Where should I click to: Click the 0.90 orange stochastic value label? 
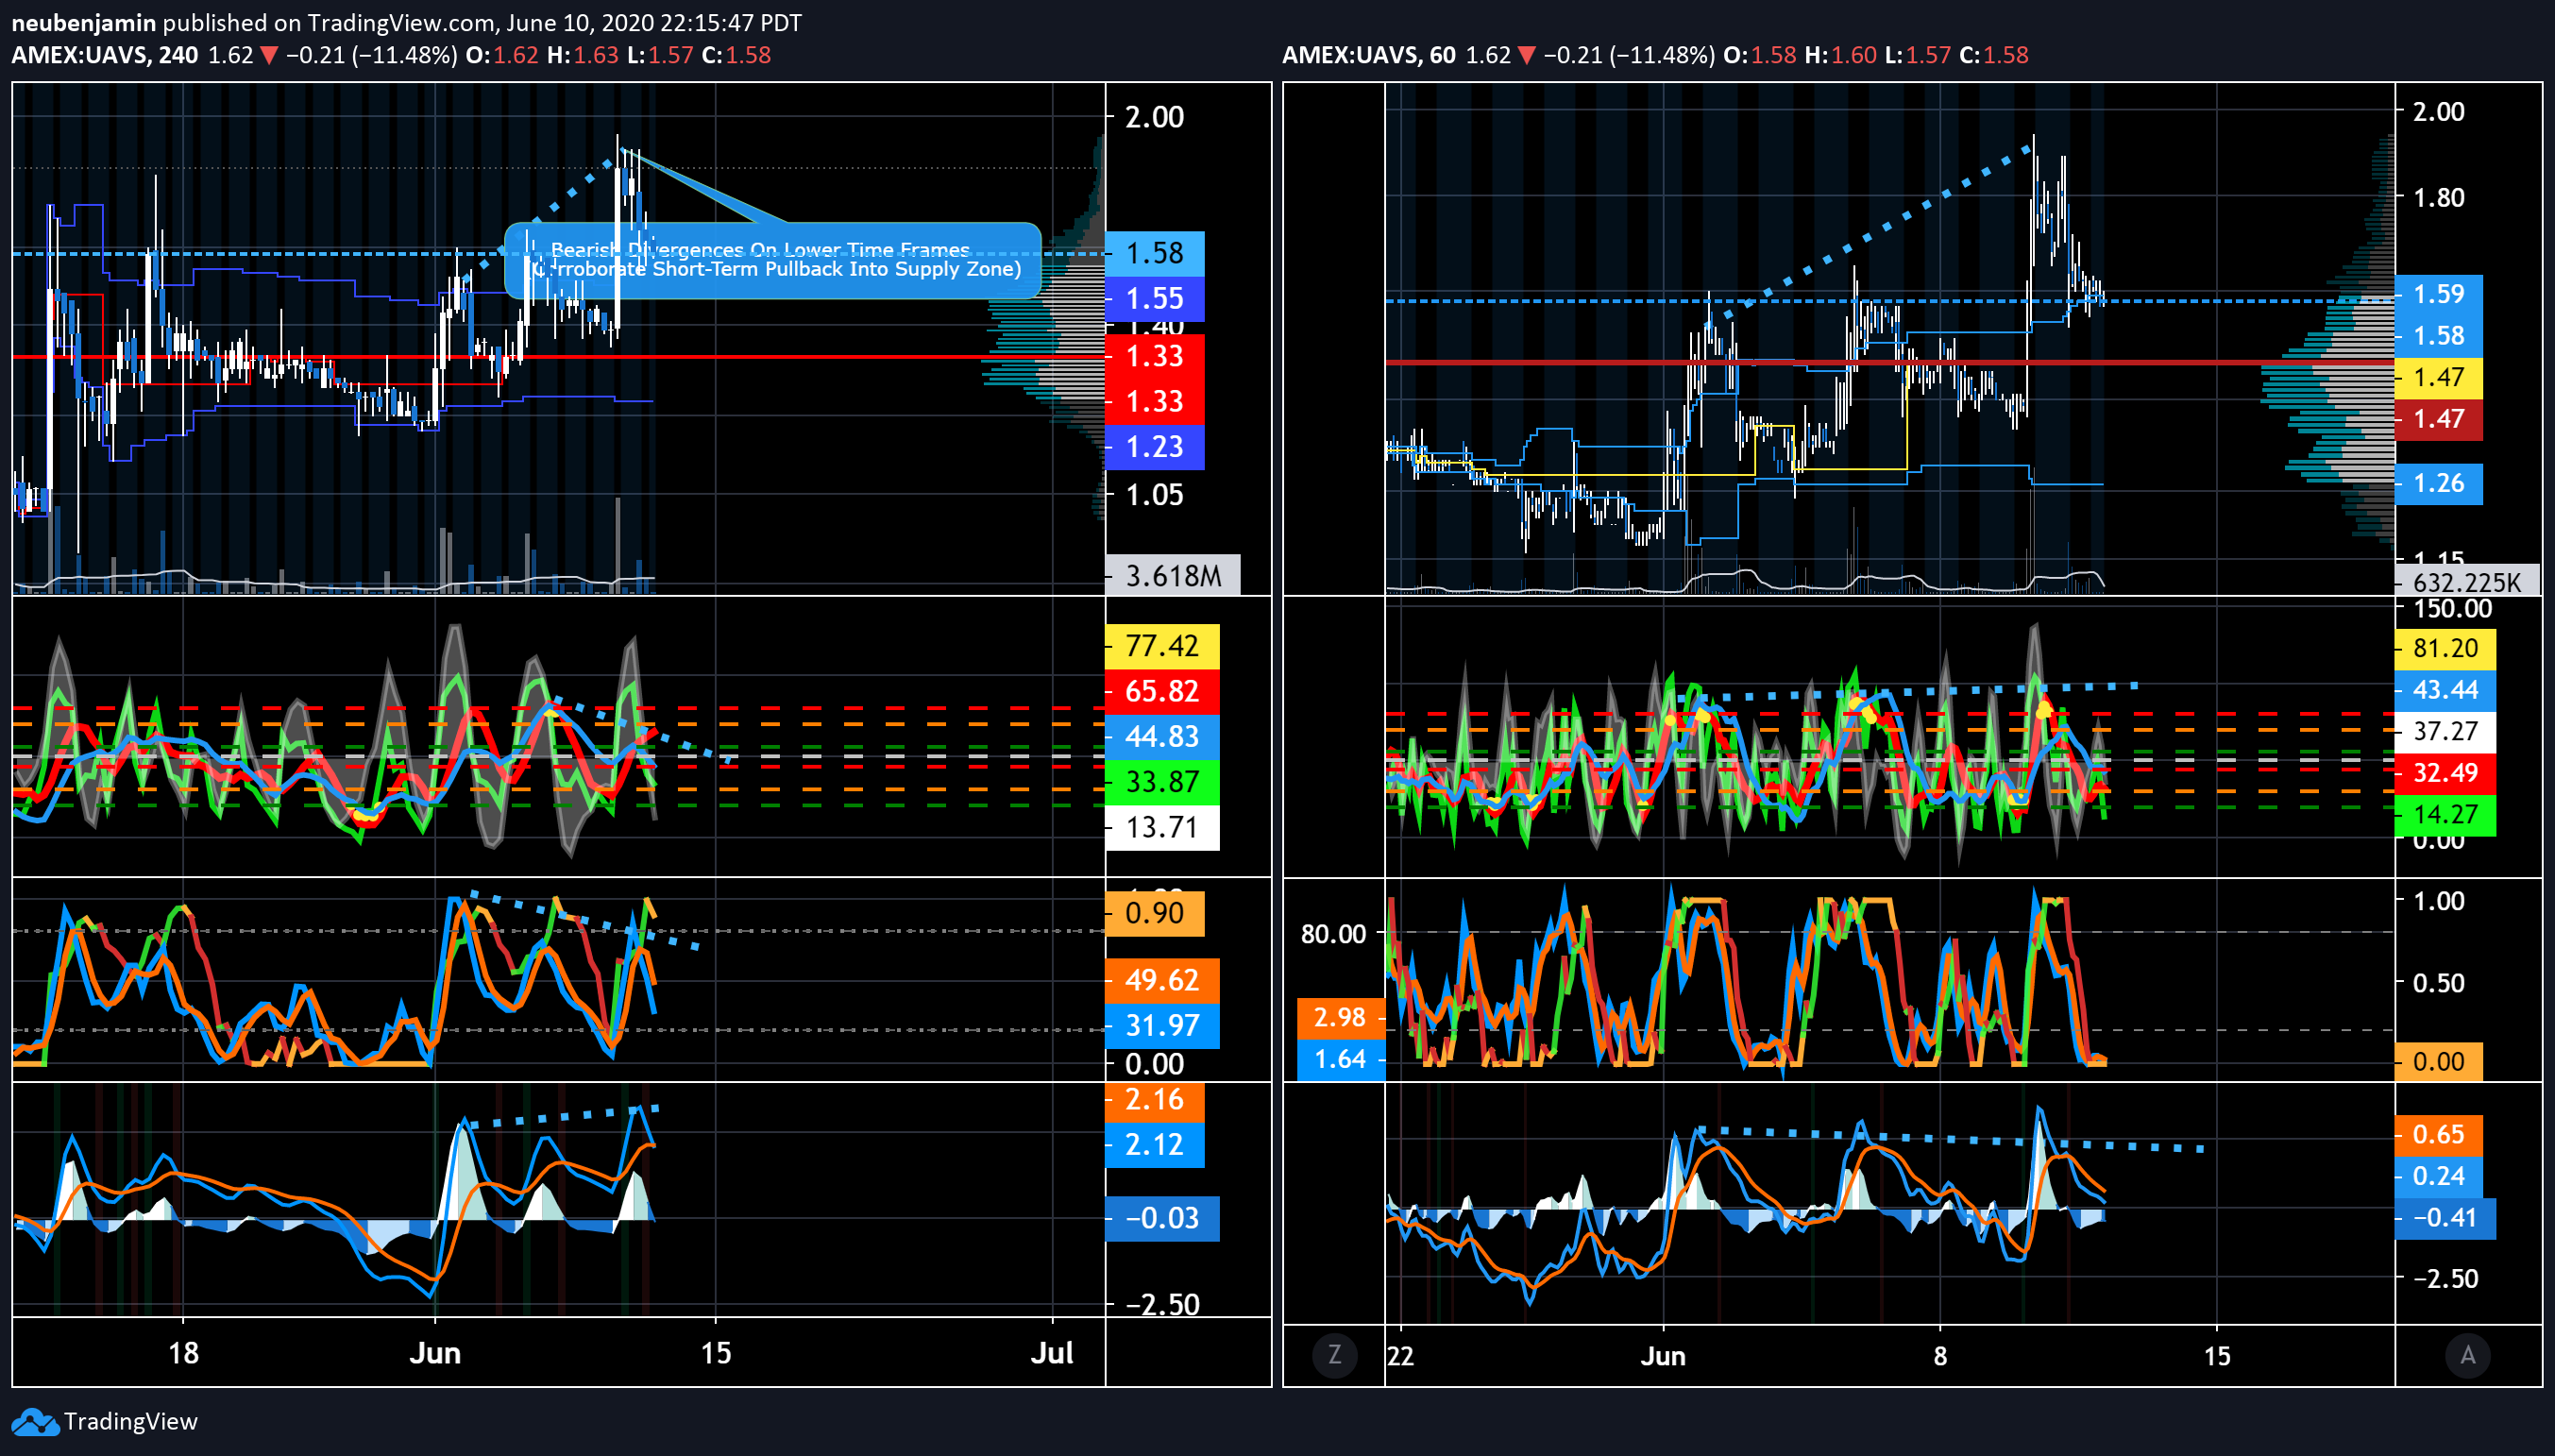coord(1155,913)
